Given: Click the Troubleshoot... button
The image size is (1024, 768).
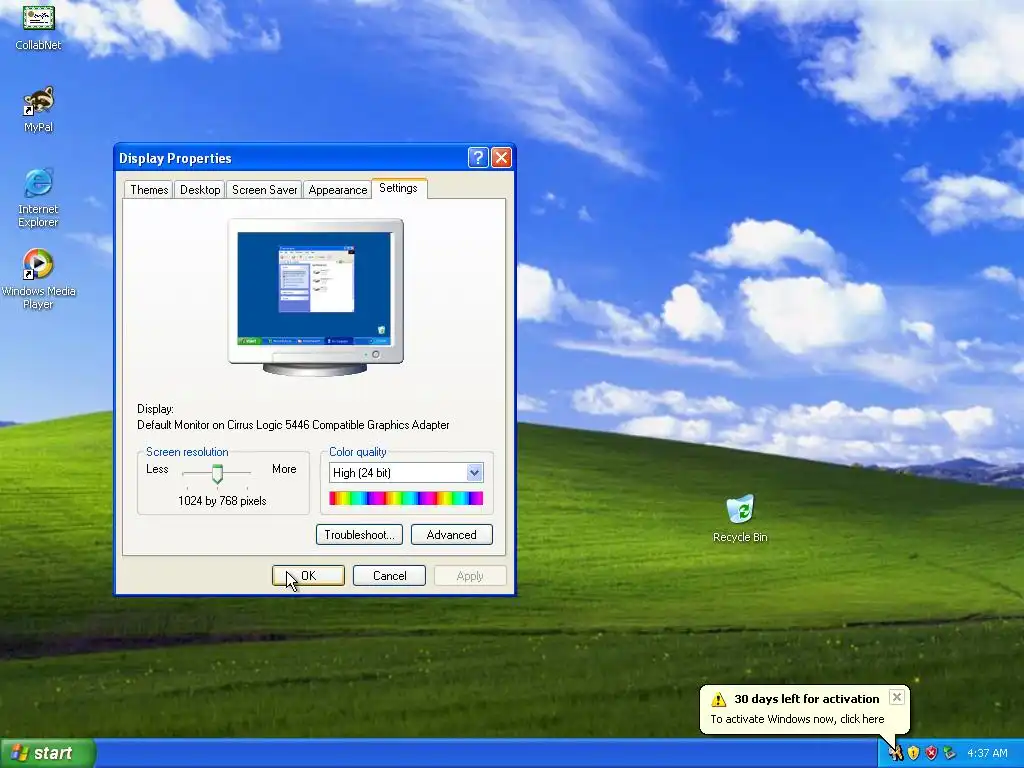Looking at the screenshot, I should (x=359, y=534).
